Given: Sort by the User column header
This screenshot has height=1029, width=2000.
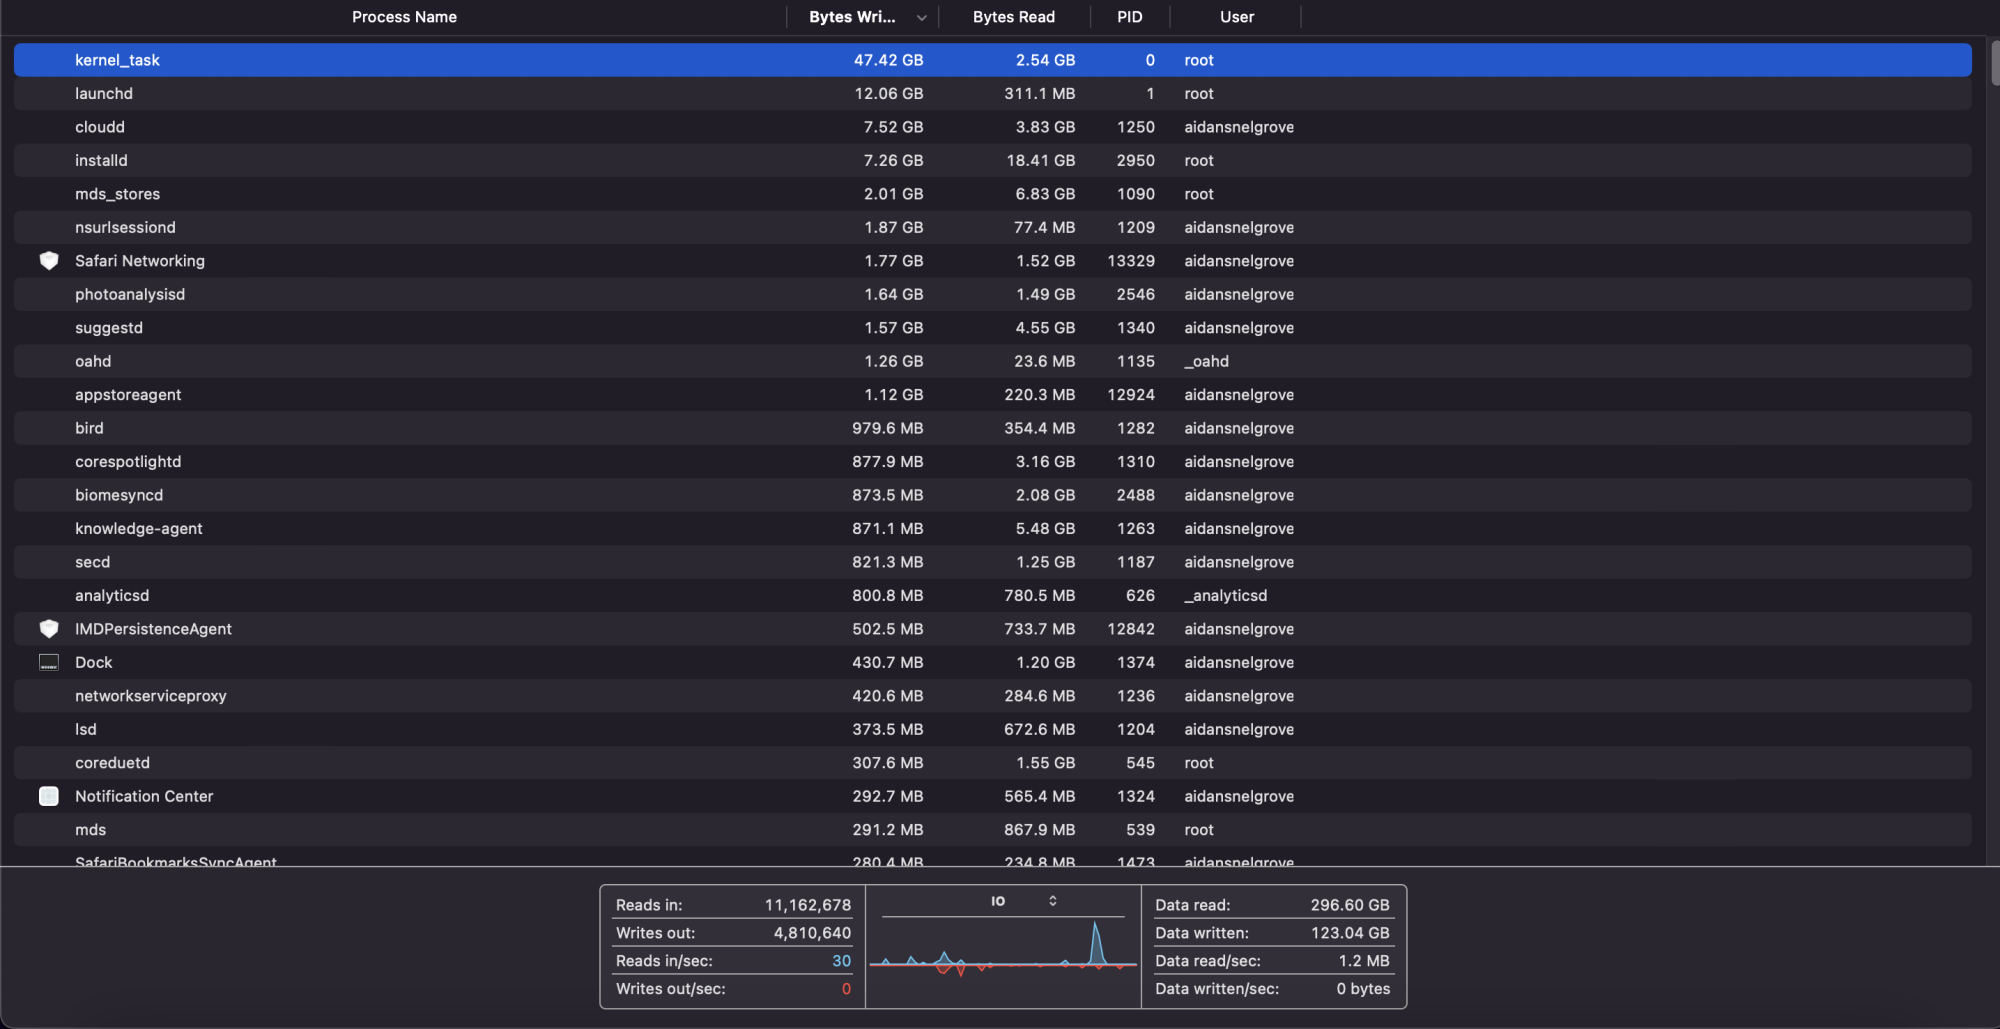Looking at the screenshot, I should point(1236,17).
